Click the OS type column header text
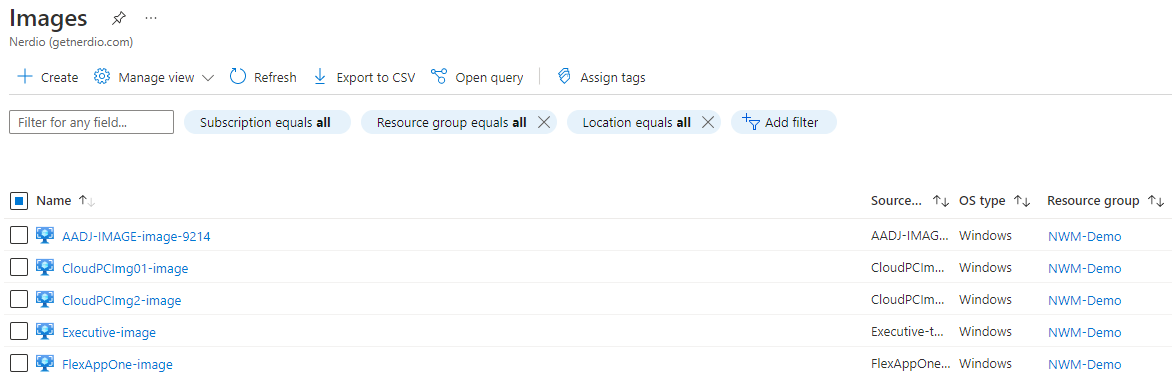Viewport: 1172px width, 376px height. point(982,200)
